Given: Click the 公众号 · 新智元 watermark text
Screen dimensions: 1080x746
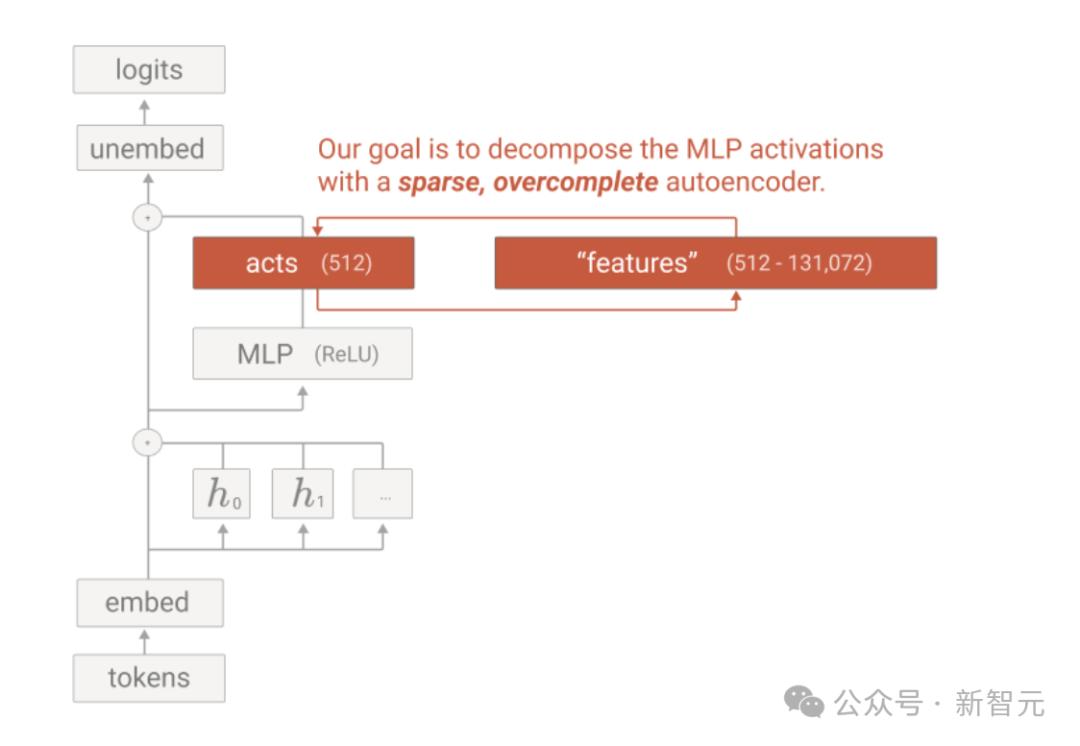Looking at the screenshot, I should pos(939,703).
